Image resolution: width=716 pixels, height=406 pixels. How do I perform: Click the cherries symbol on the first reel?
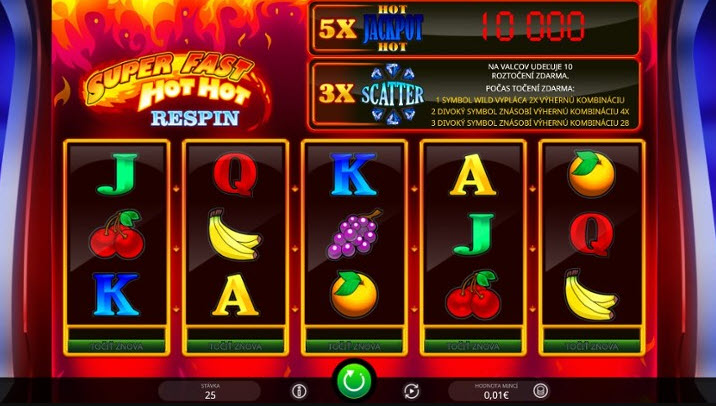(117, 234)
